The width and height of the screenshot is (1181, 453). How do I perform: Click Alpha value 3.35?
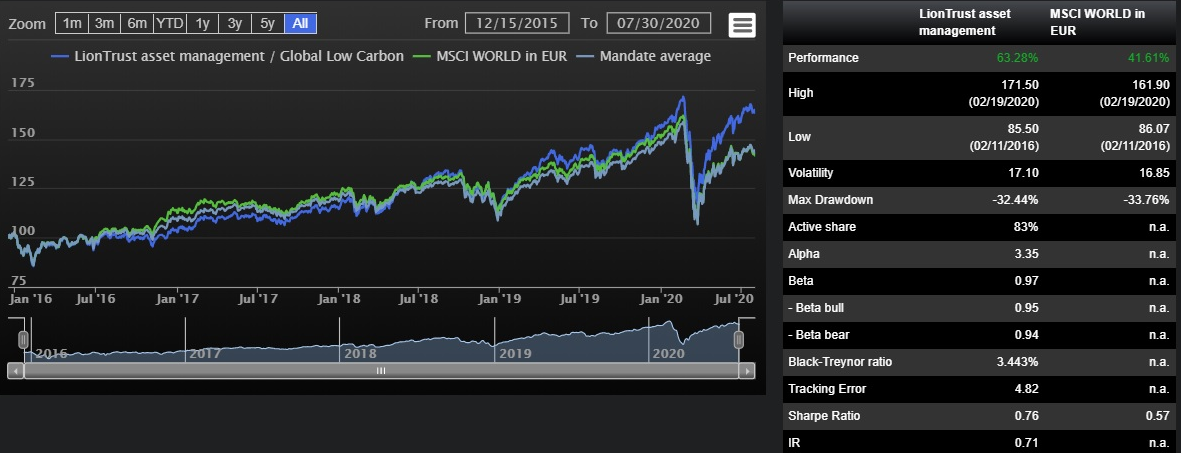coord(1028,254)
